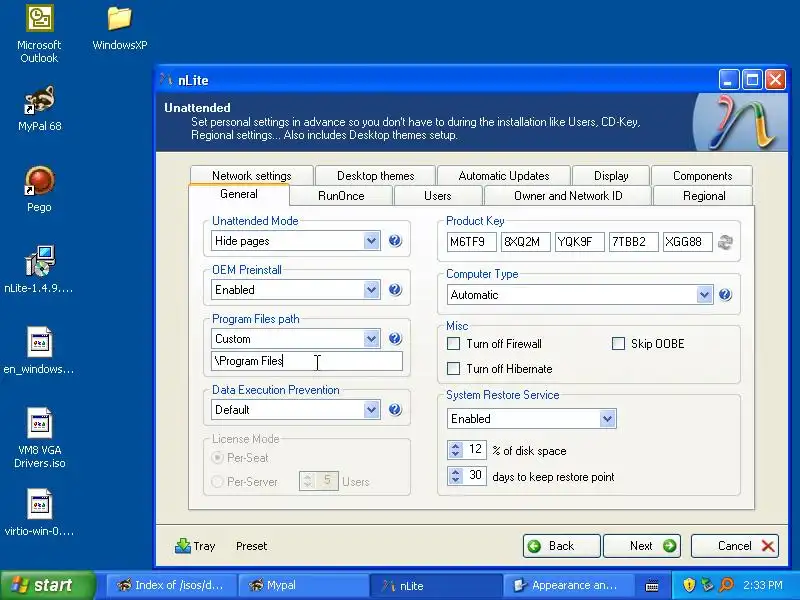Show help for Unattended Mode
This screenshot has height=600, width=800.
[x=395, y=240]
